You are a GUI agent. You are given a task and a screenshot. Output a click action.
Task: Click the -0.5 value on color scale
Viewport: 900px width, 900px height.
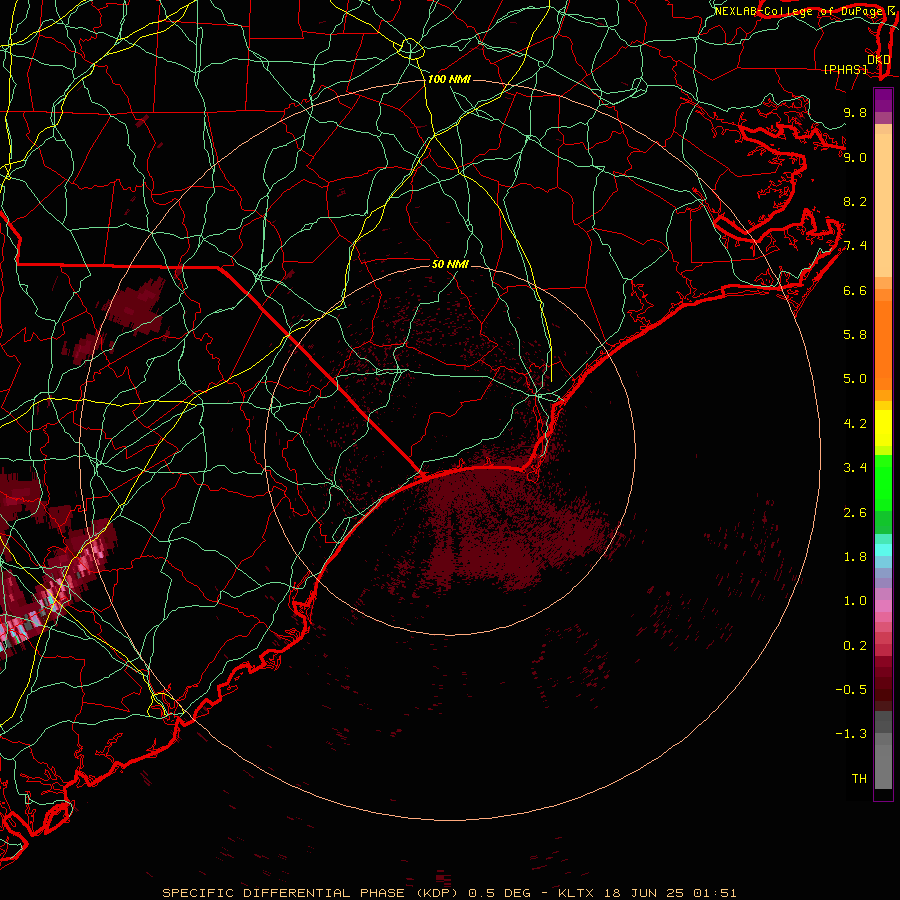pos(851,689)
